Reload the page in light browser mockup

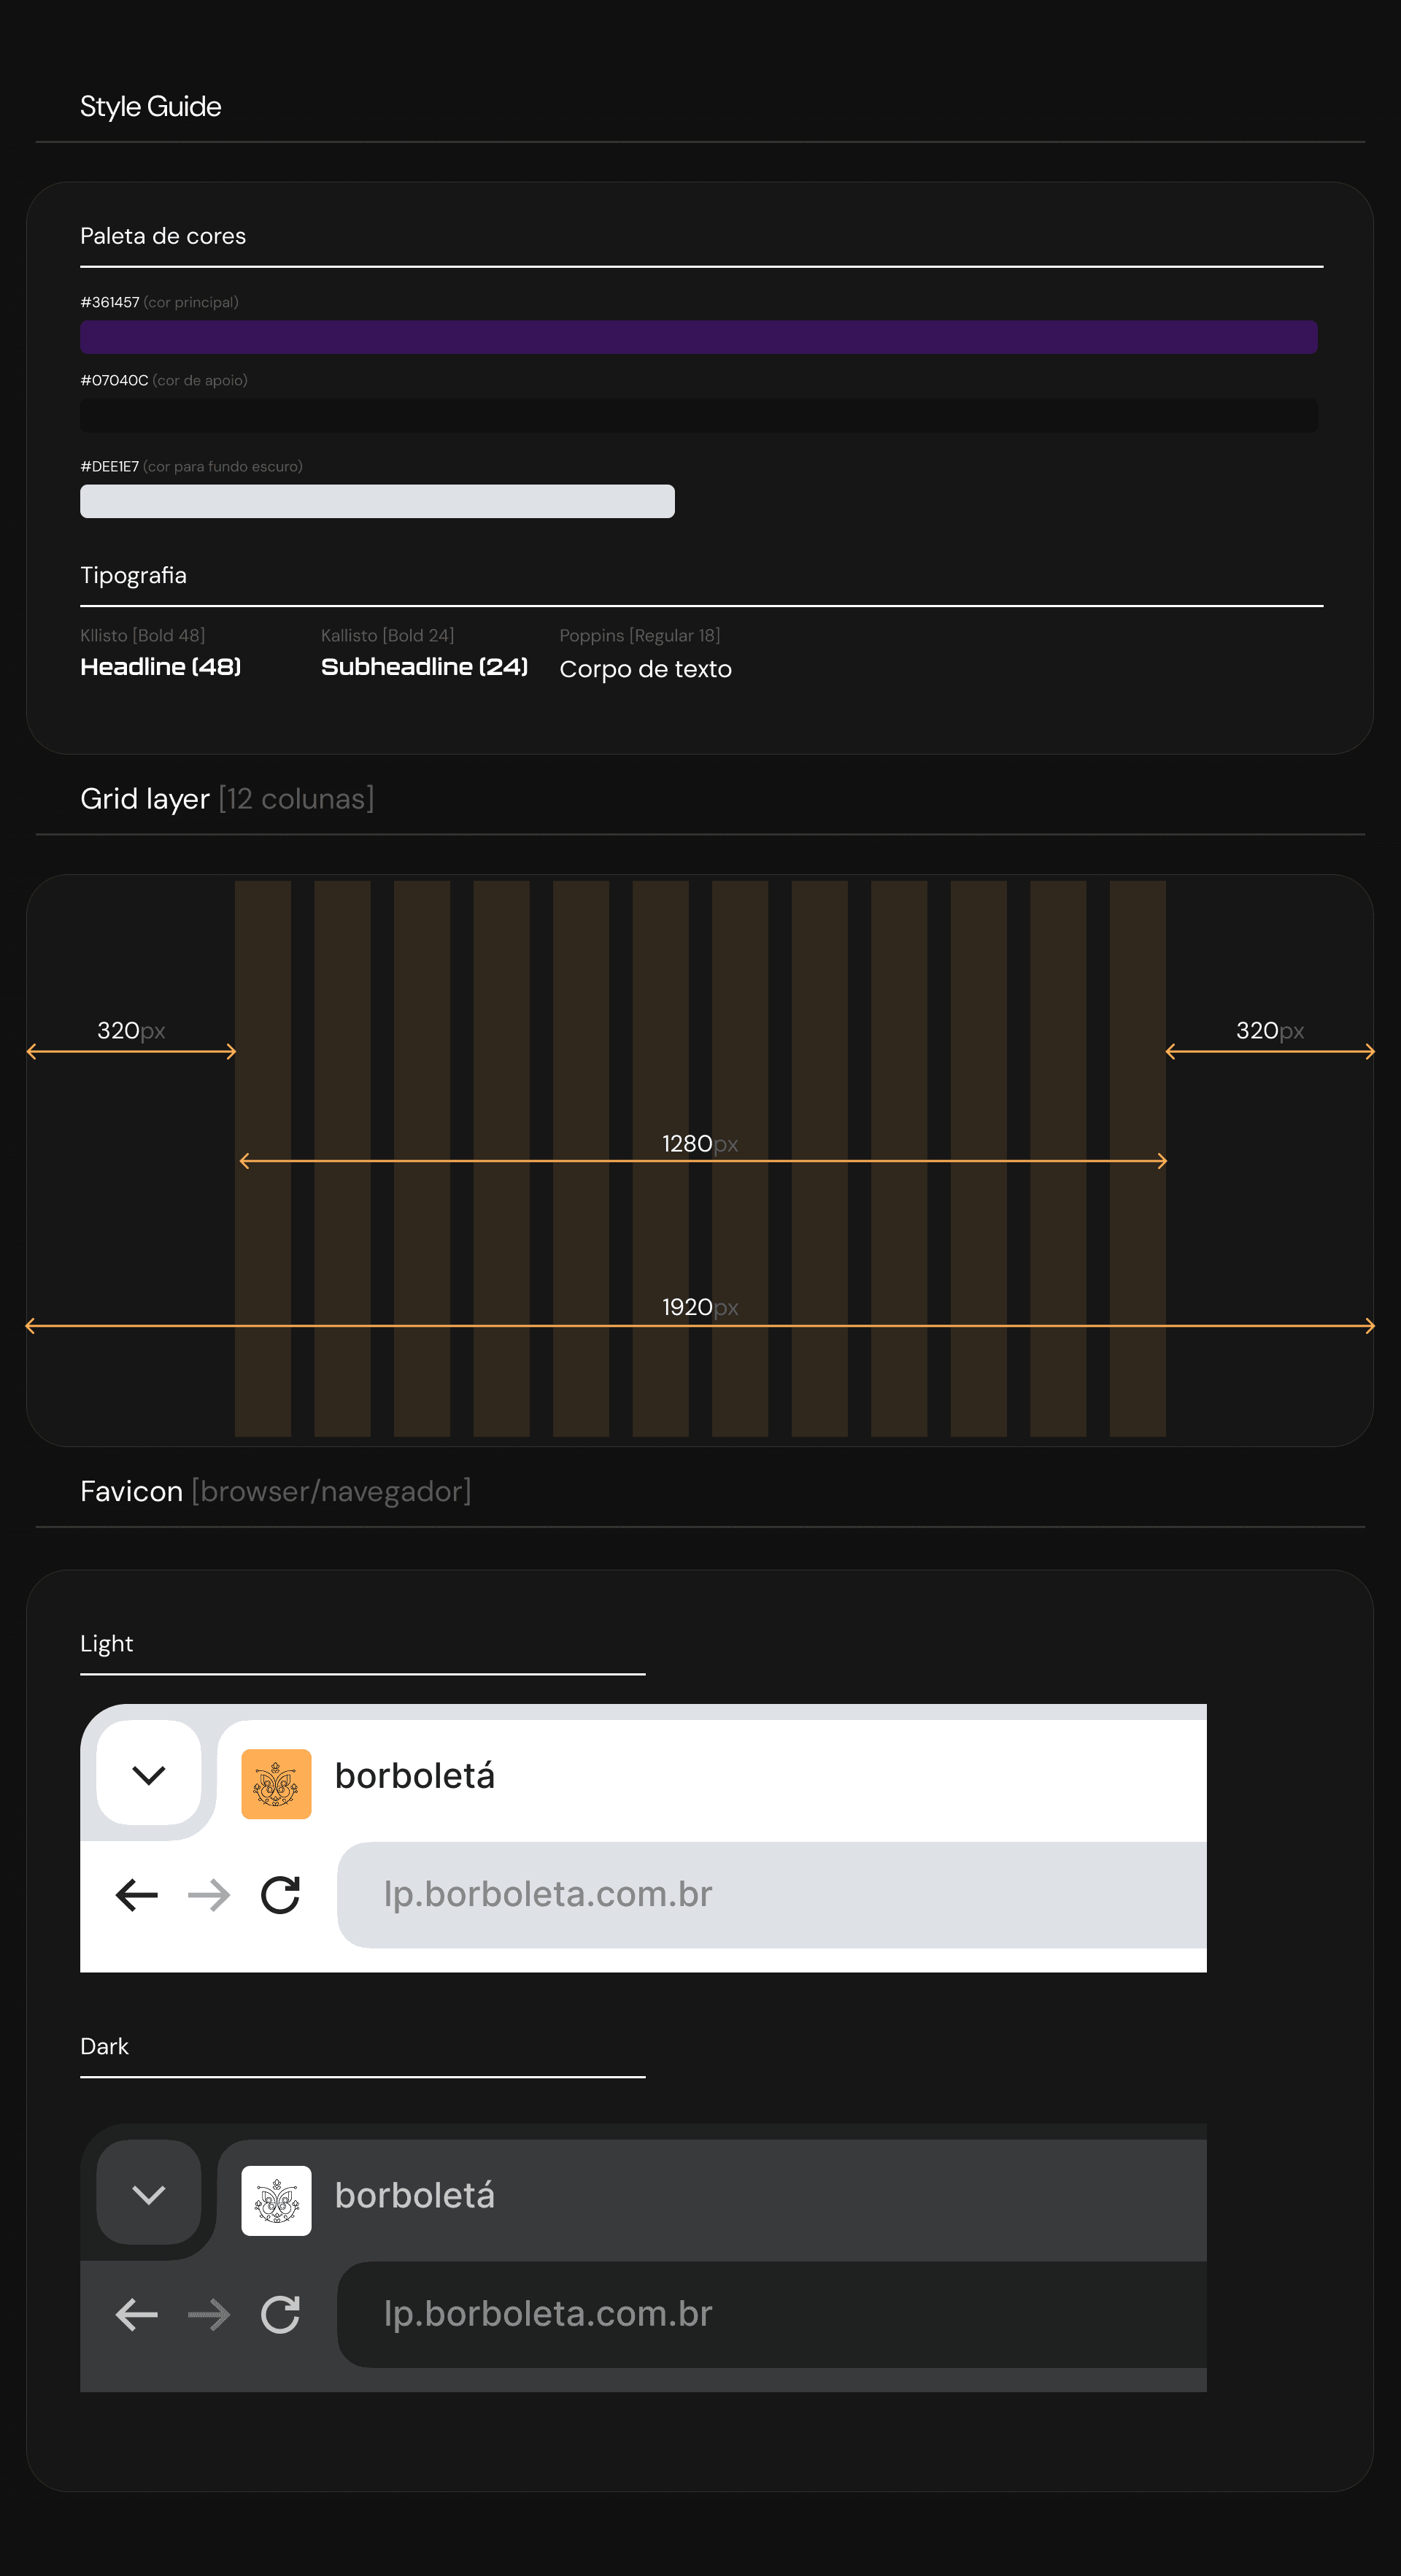coord(280,1894)
